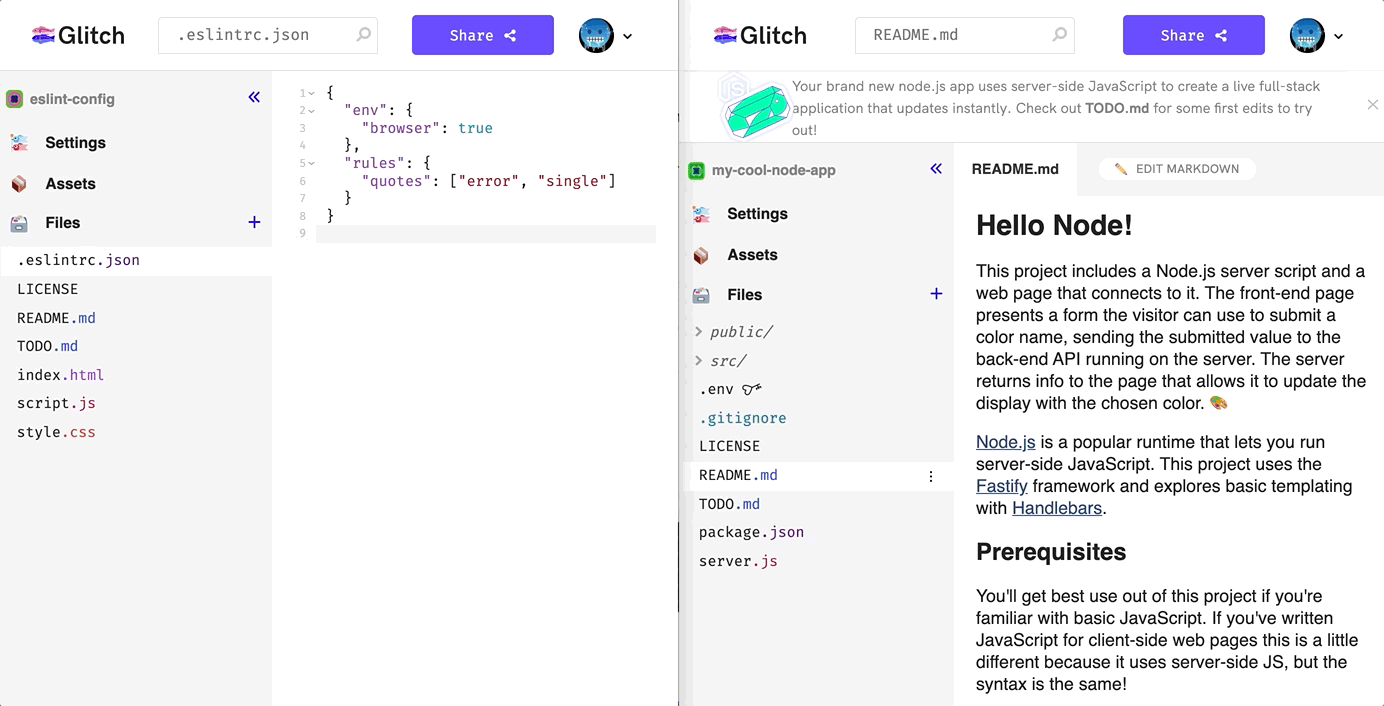Open Assets in my-cool-node-app sidebar
1384x706 pixels.
pyautogui.click(x=752, y=255)
